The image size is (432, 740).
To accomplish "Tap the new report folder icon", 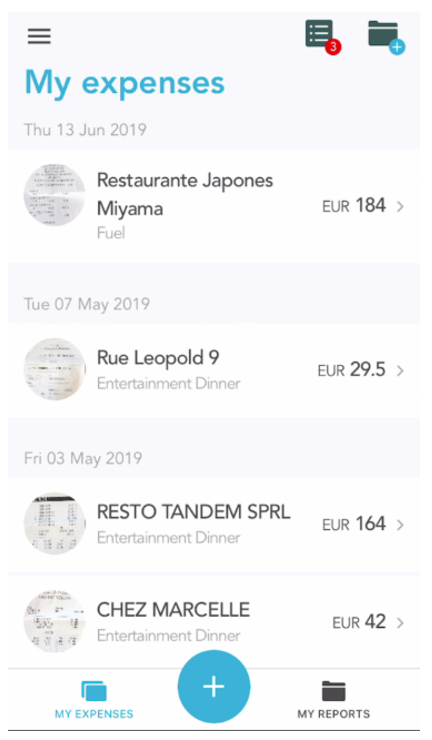I will click(383, 34).
